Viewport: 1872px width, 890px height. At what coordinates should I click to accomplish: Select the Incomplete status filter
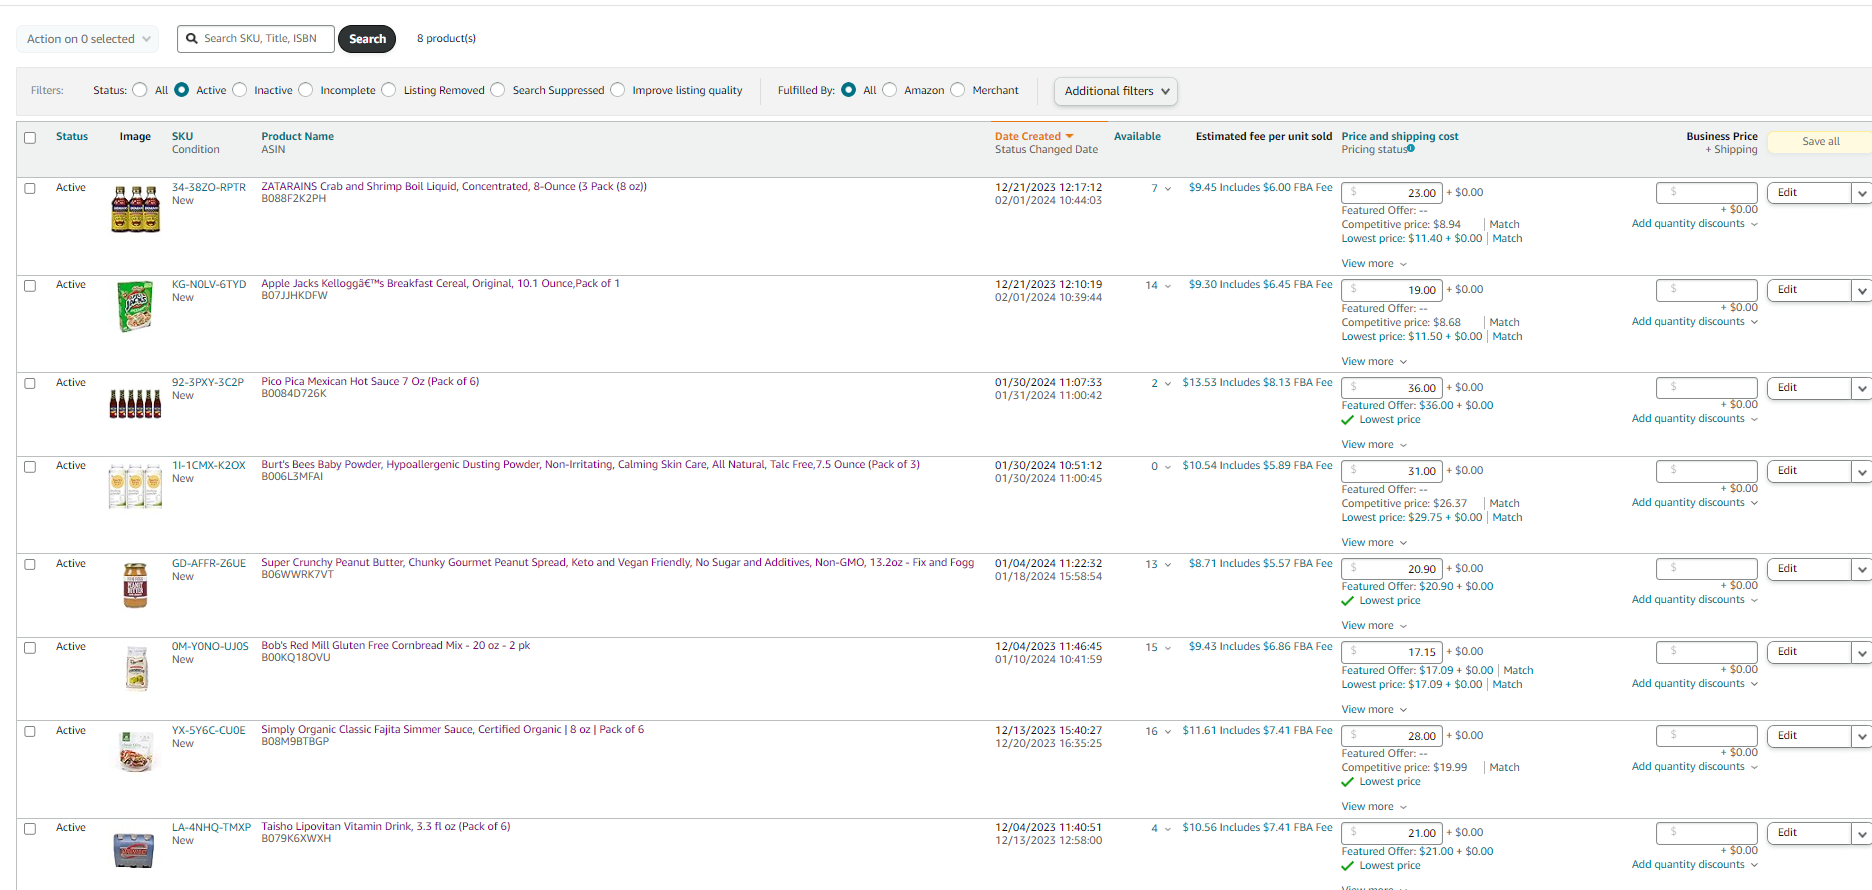click(x=306, y=90)
